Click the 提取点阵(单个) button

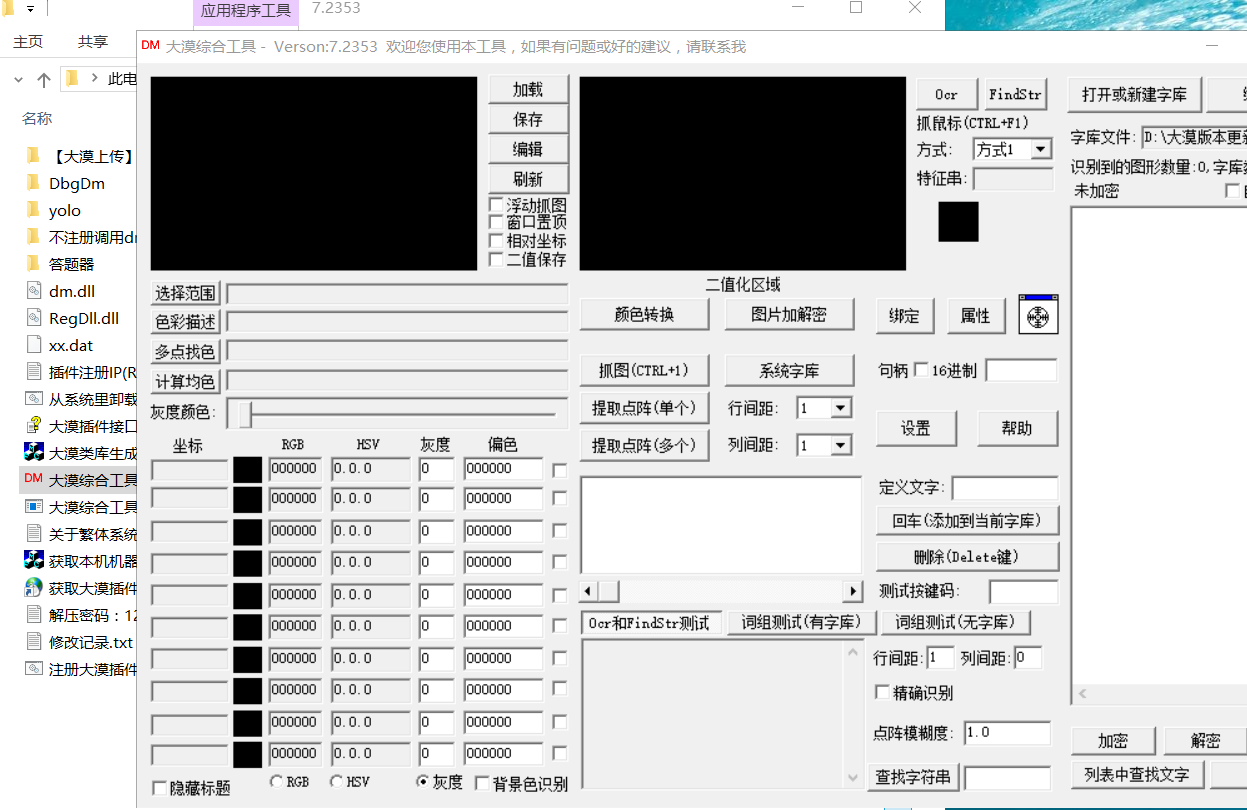pyautogui.click(x=644, y=408)
